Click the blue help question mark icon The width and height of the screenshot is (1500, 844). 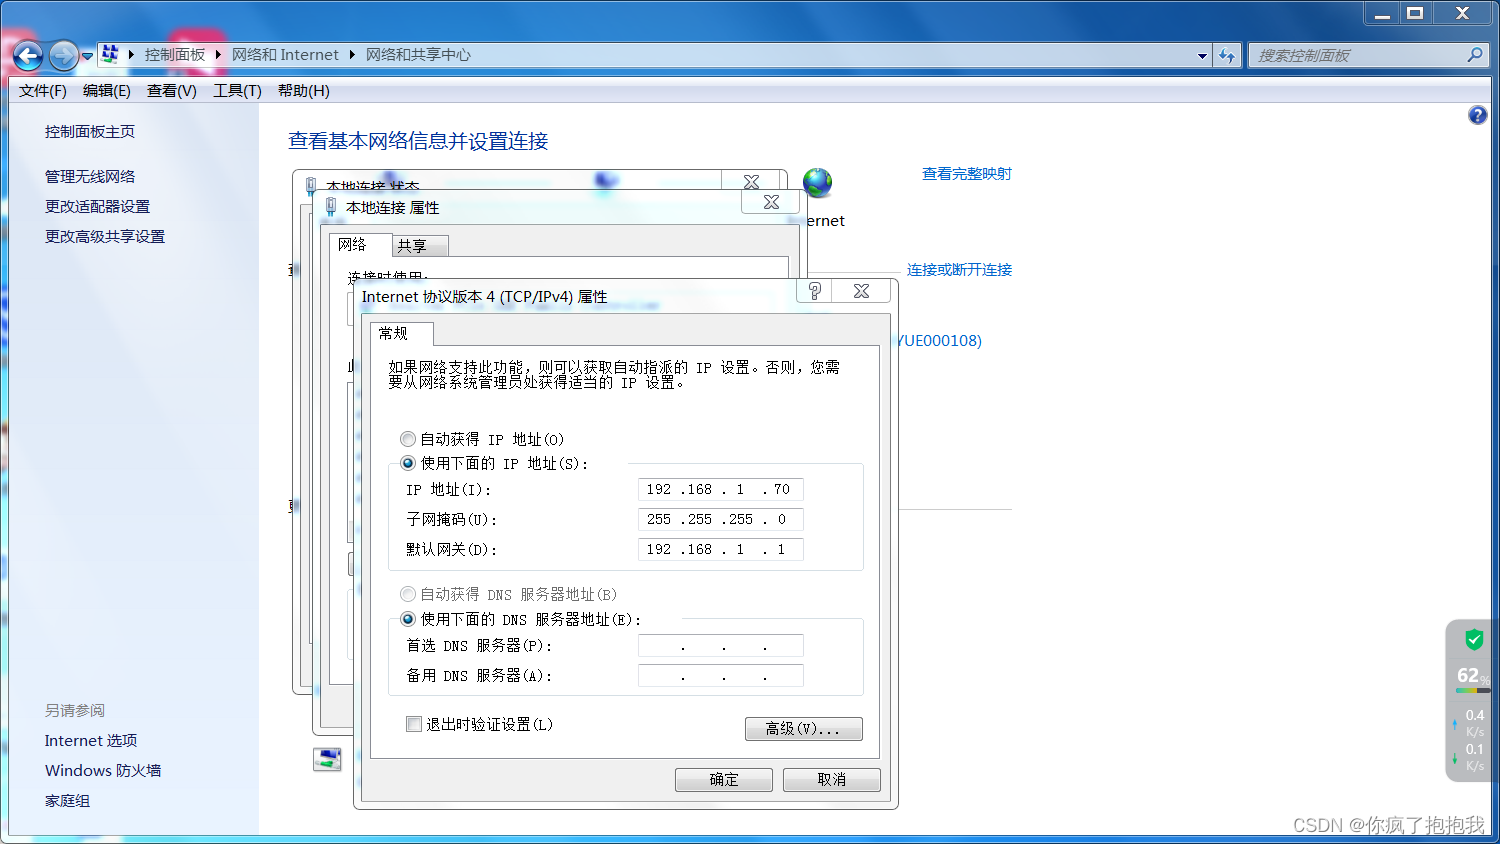coord(1477,115)
